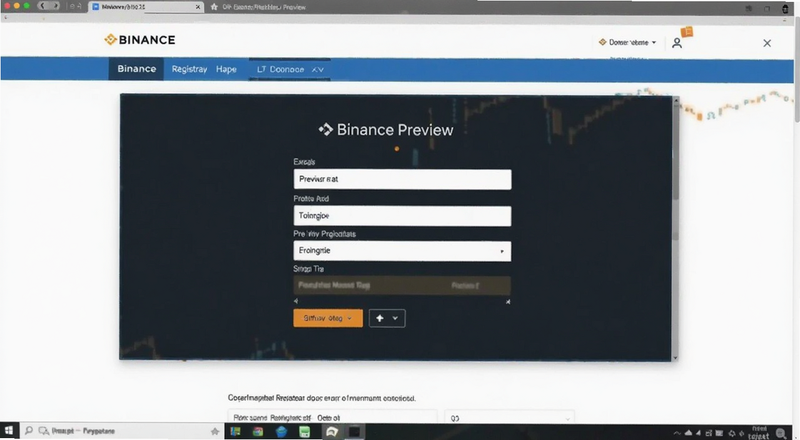Image resolution: width=800 pixels, height=440 pixels.
Task: Open the notification center icon in taskbar
Action: [781, 433]
